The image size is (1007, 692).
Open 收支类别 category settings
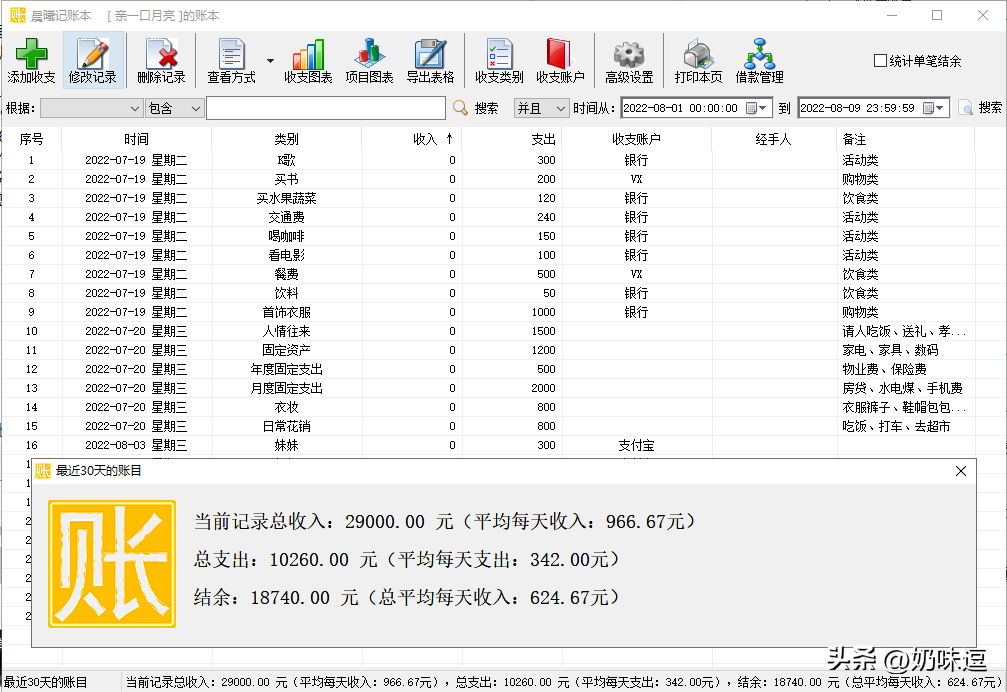coord(499,61)
